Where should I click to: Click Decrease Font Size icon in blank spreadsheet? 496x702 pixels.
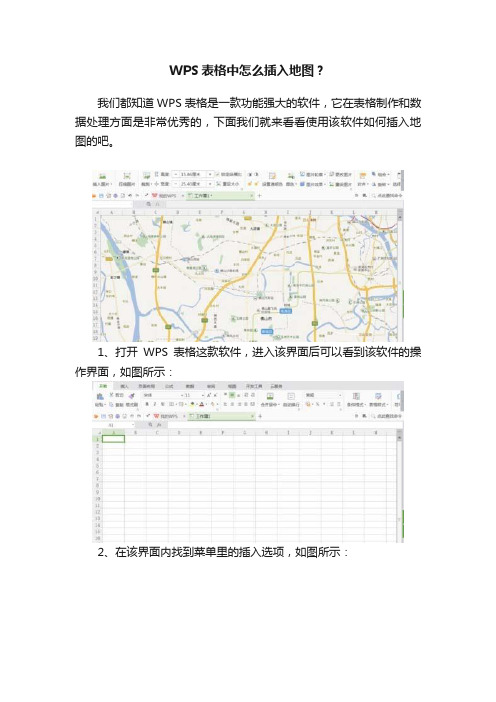(216, 395)
